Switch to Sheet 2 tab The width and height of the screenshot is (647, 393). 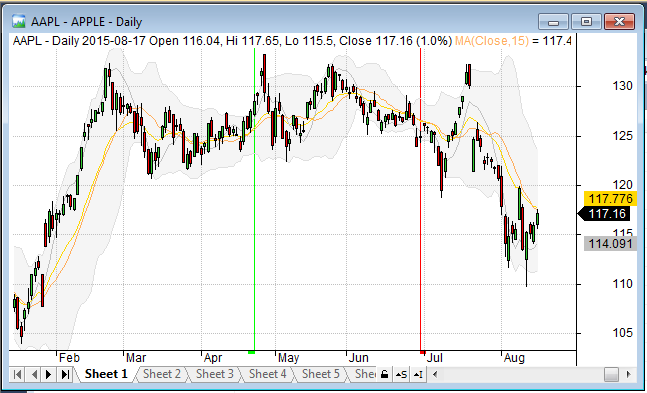(x=162, y=374)
